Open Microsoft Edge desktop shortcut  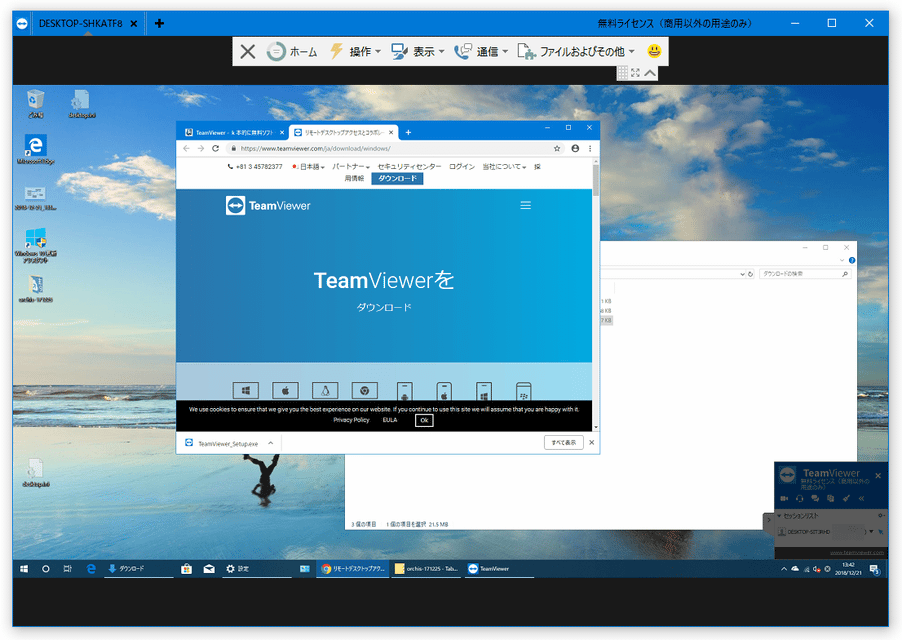pyautogui.click(x=36, y=149)
